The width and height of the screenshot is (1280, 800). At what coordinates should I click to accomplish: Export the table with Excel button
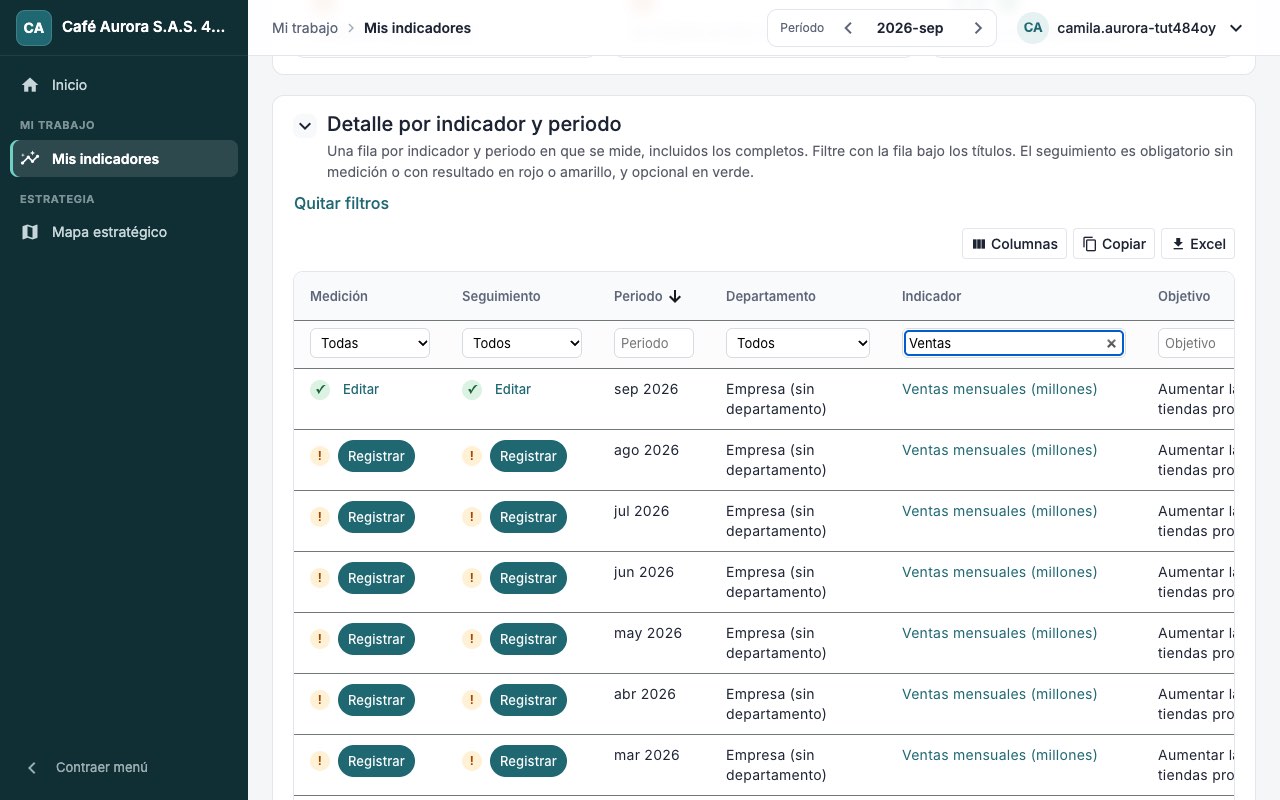(x=1198, y=244)
